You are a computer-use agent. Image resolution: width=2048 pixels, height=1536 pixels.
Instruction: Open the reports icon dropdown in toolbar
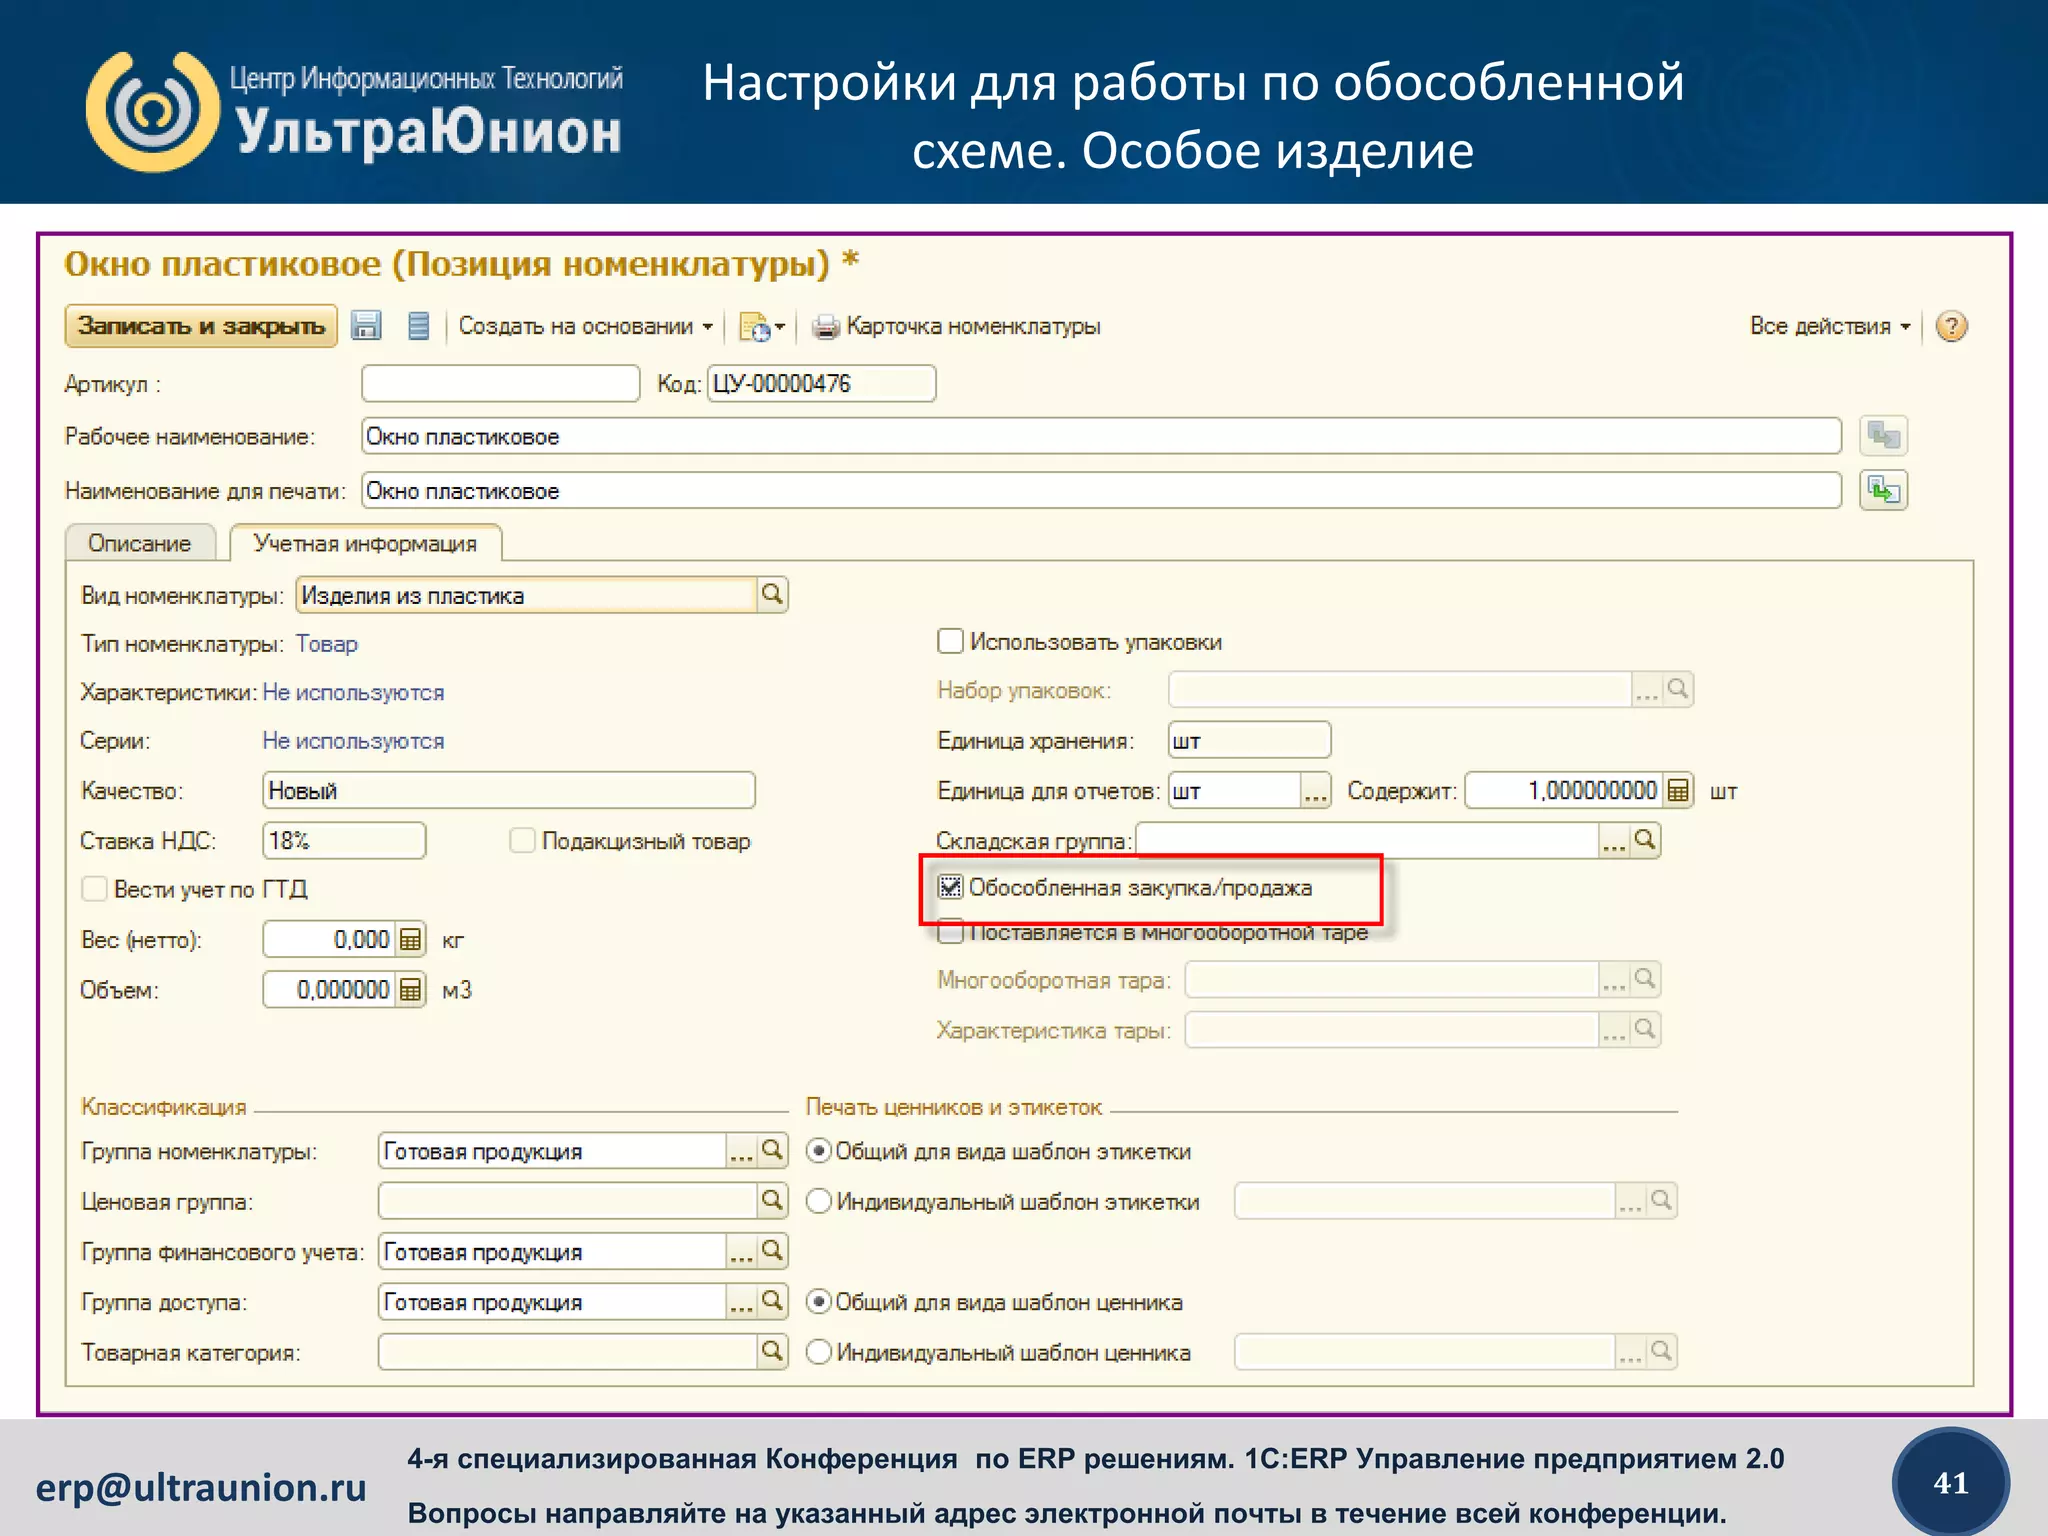(x=761, y=327)
